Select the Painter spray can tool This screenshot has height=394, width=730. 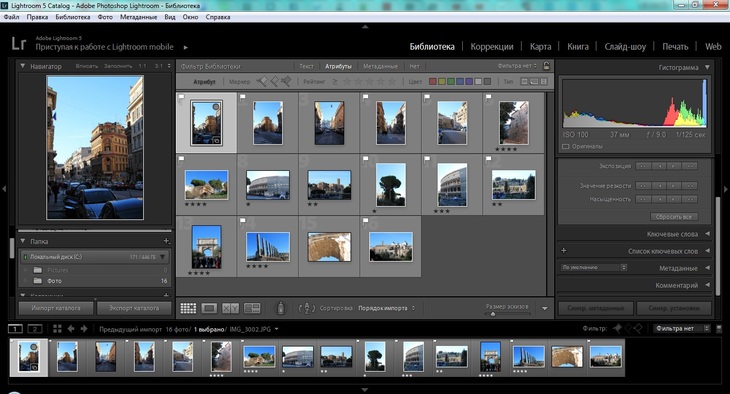click(281, 308)
